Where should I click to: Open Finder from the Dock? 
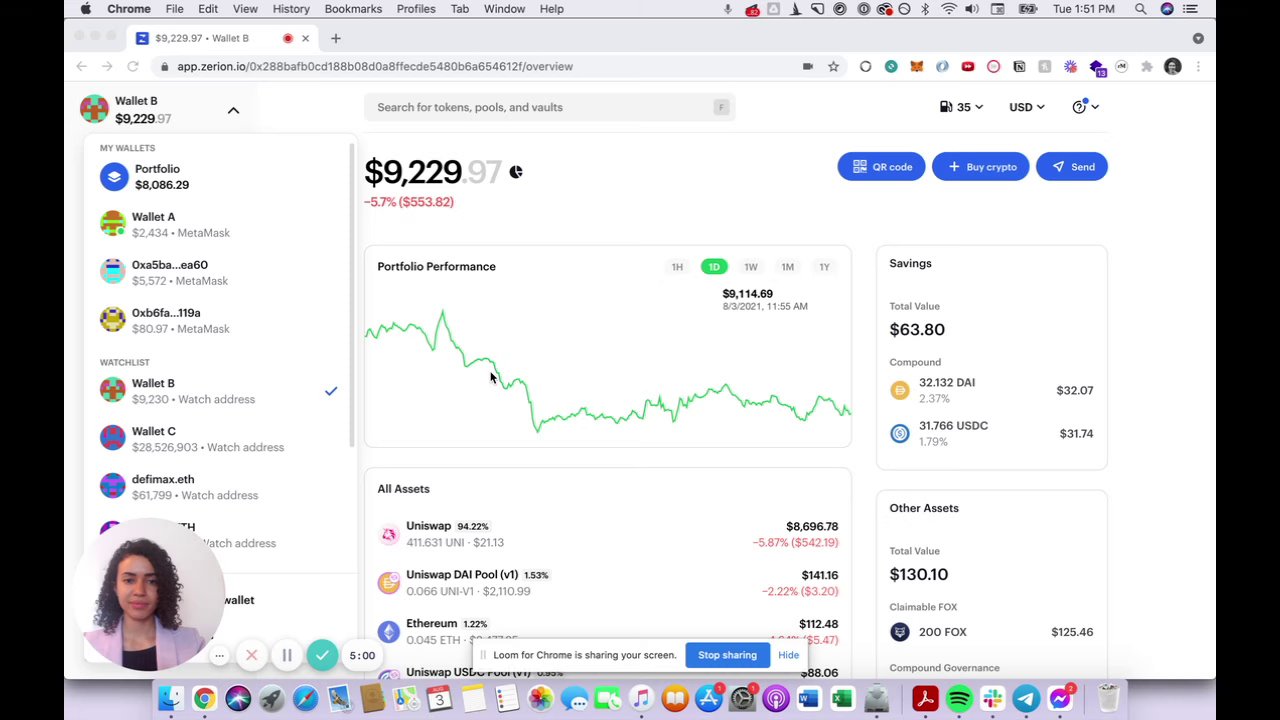point(170,698)
